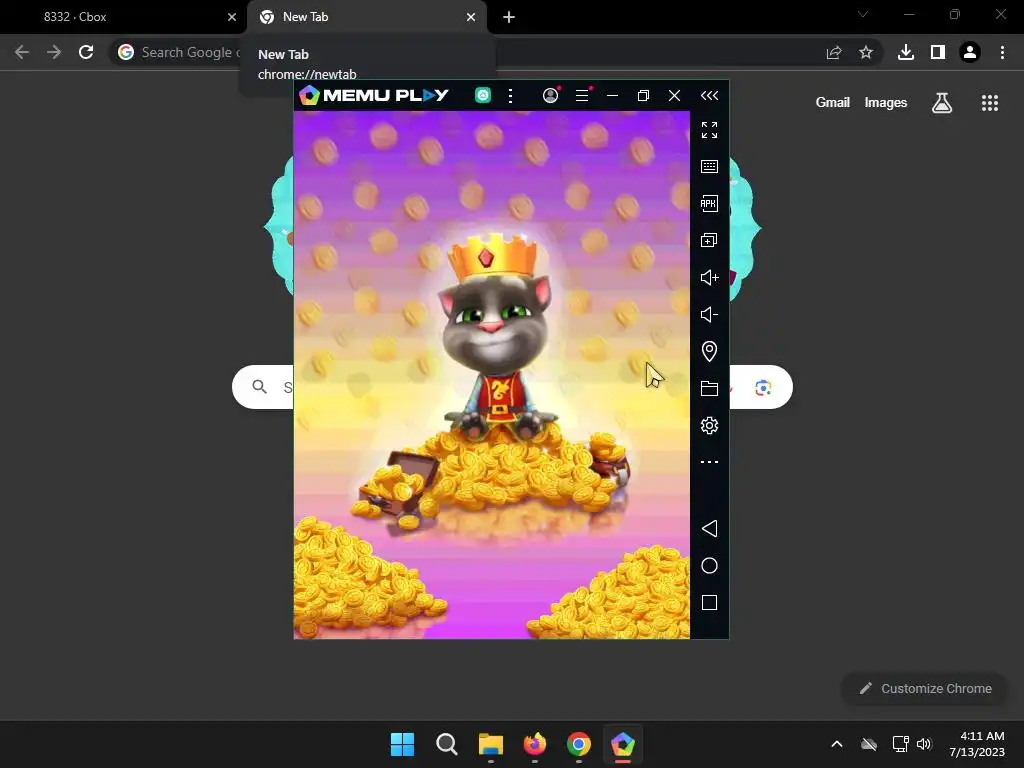Viewport: 1024px width, 768px height.
Task: Open the taskbar network status icon
Action: [x=901, y=744]
